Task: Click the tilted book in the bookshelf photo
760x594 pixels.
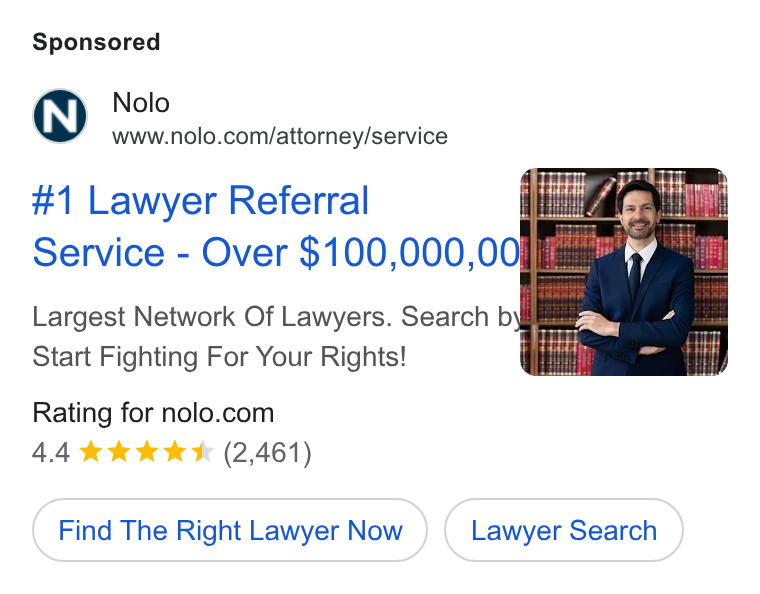Action: pos(601,196)
